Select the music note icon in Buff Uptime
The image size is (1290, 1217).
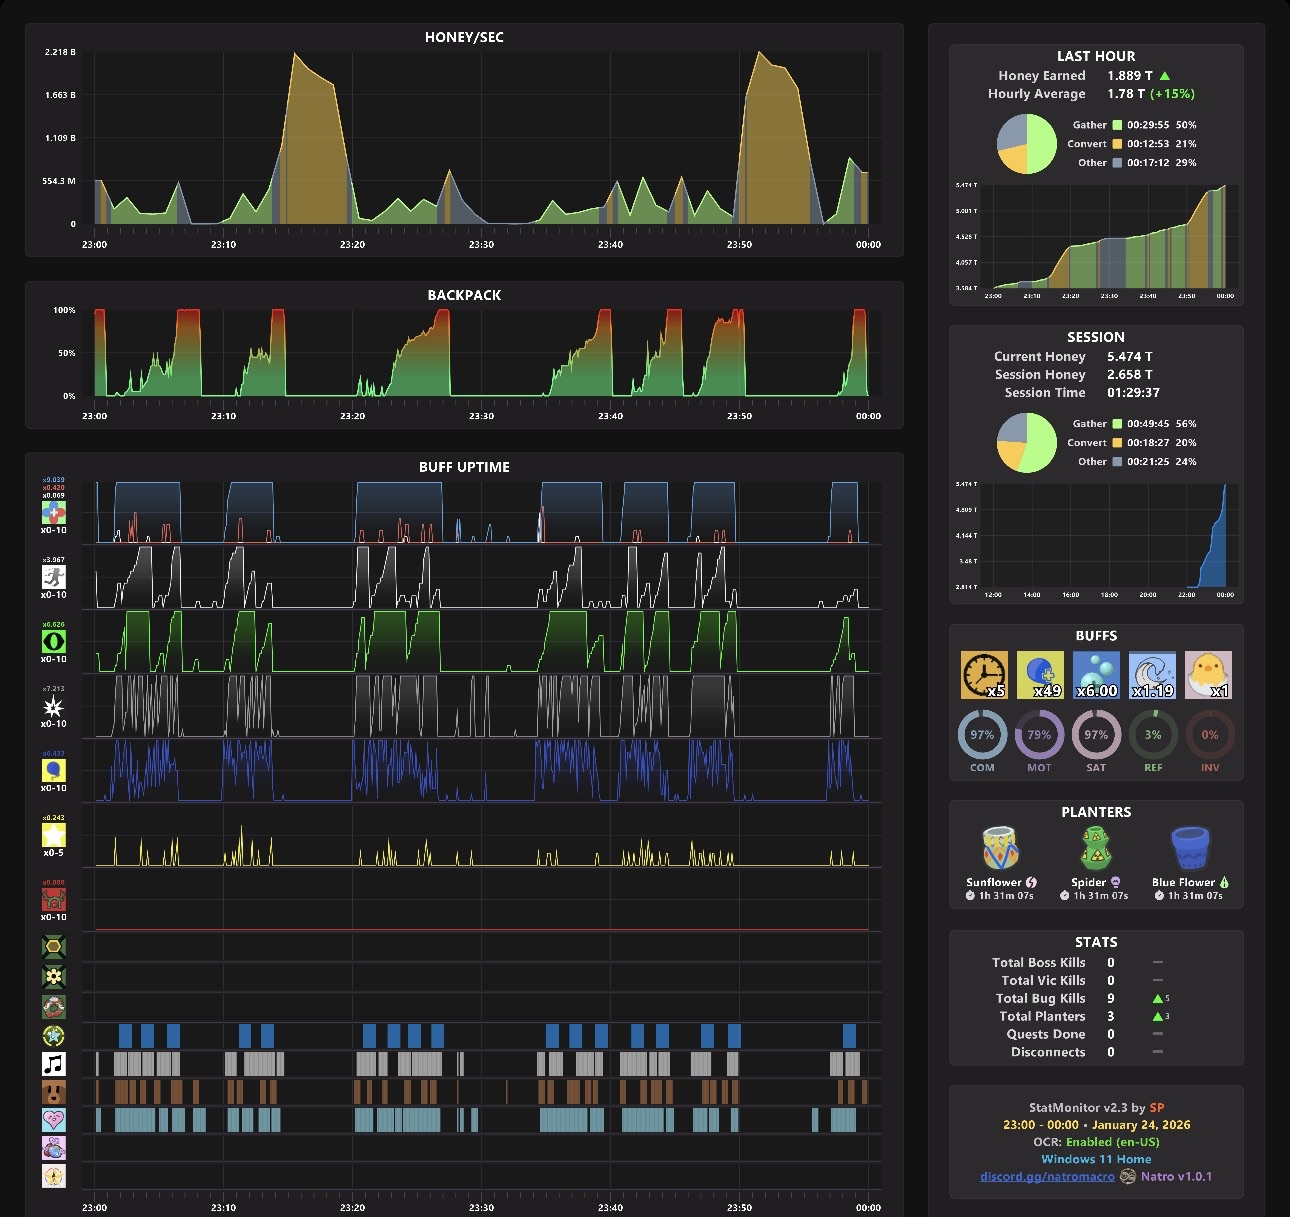click(x=54, y=1064)
